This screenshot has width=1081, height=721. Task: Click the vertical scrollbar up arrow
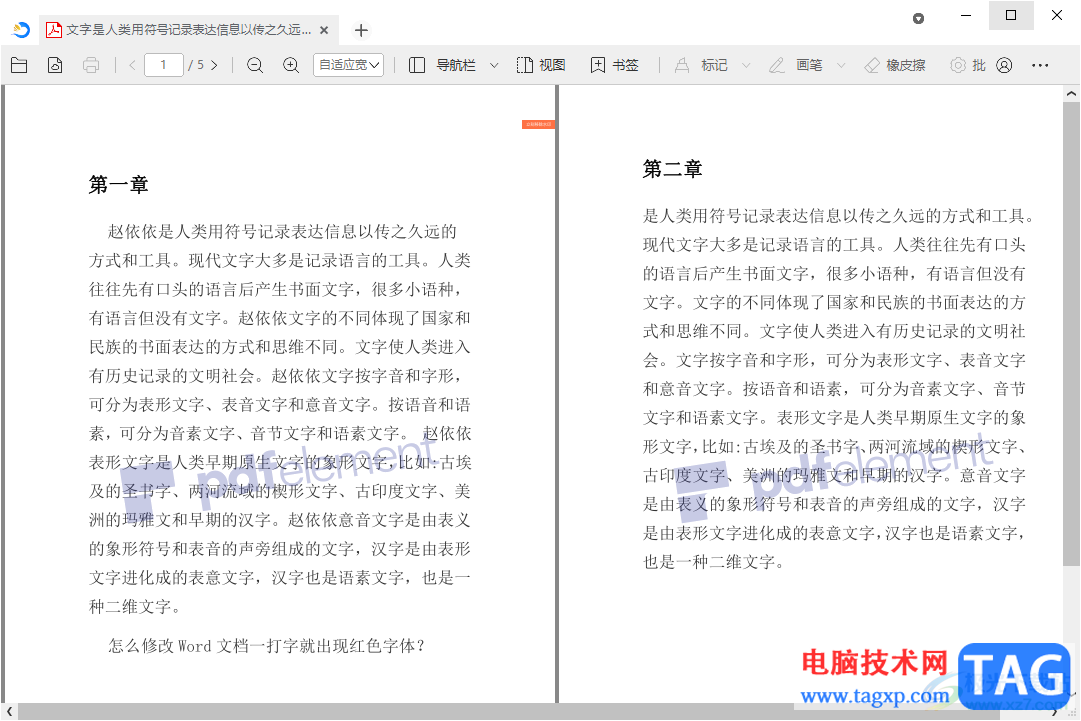click(1071, 93)
